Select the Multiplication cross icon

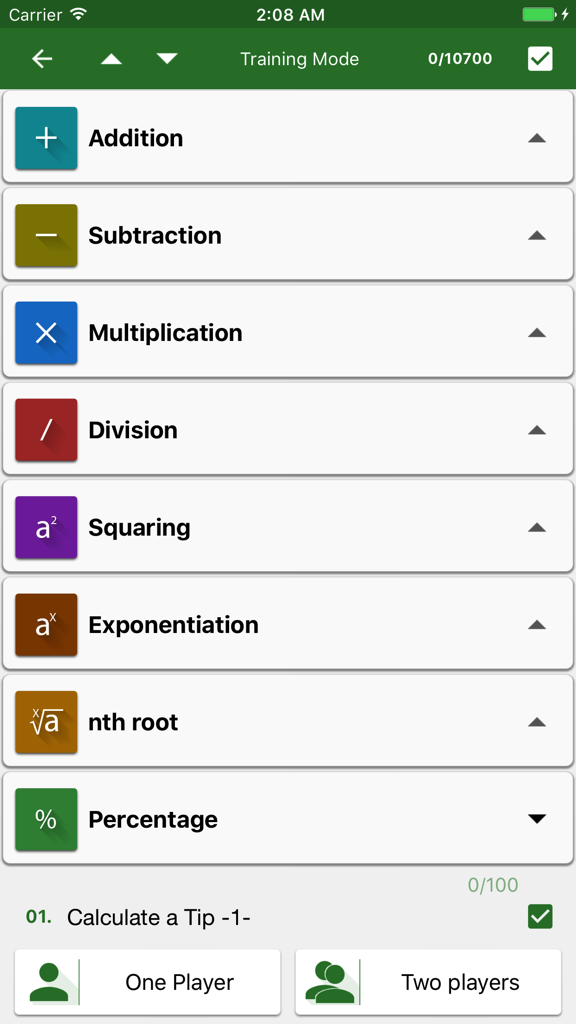46,332
